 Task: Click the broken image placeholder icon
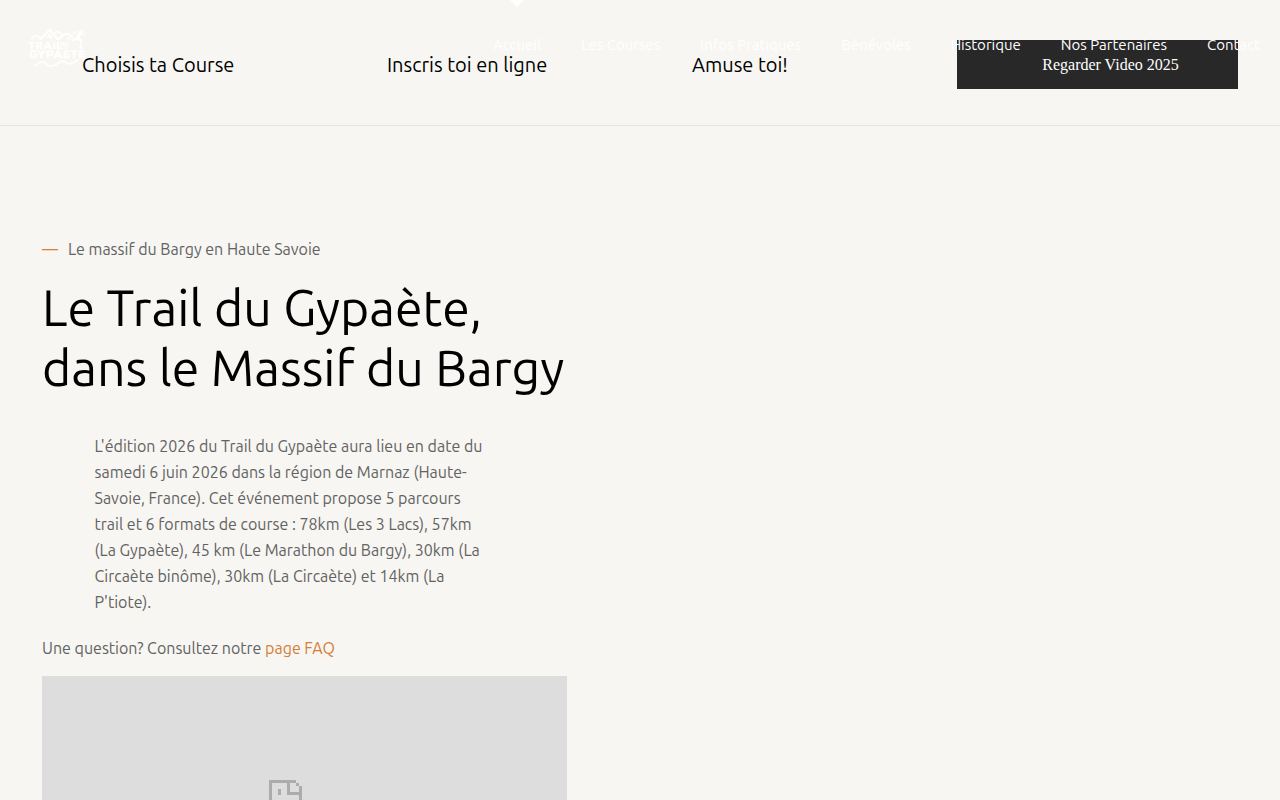click(x=286, y=790)
